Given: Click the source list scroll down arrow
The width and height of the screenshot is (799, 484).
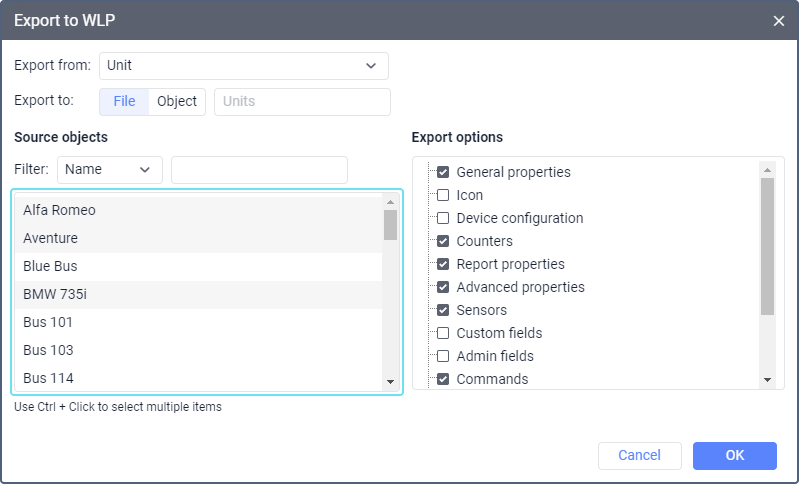Looking at the screenshot, I should pos(390,381).
